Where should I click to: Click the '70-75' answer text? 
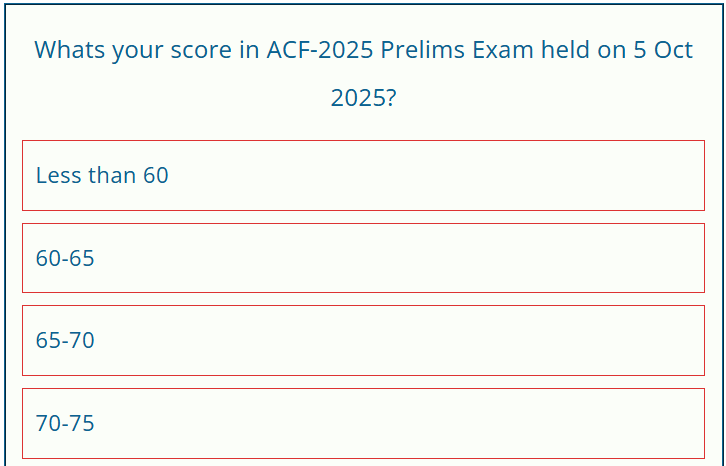point(65,423)
